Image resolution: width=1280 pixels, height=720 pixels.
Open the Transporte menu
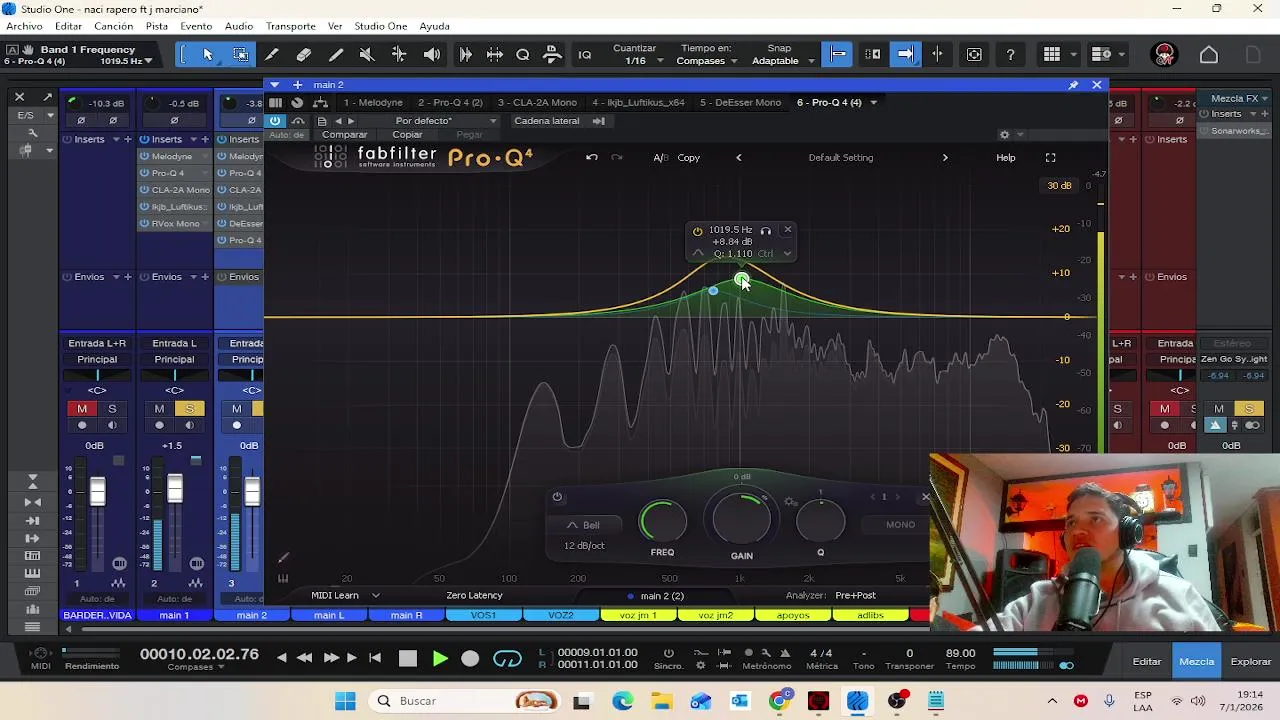[x=290, y=26]
